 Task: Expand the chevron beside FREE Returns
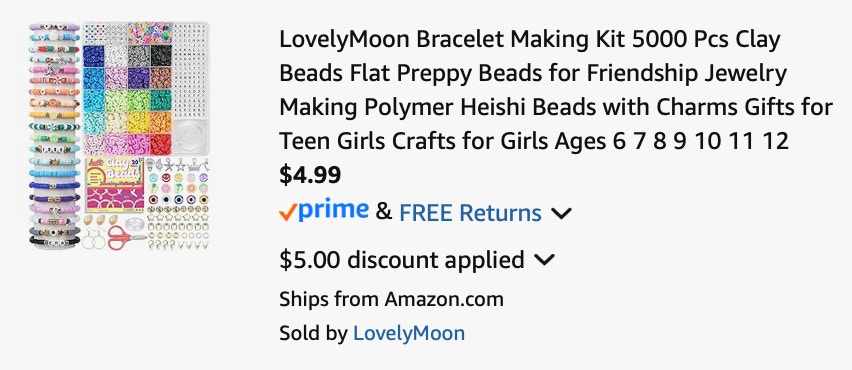(561, 214)
